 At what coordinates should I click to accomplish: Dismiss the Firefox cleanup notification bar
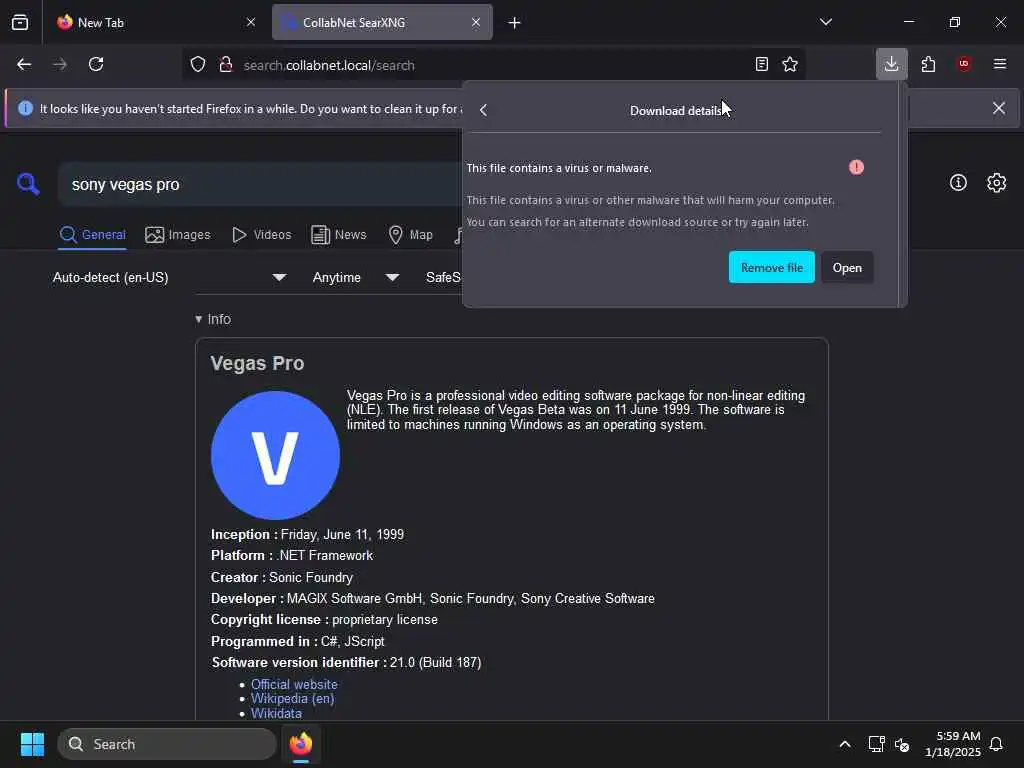tap(999, 108)
